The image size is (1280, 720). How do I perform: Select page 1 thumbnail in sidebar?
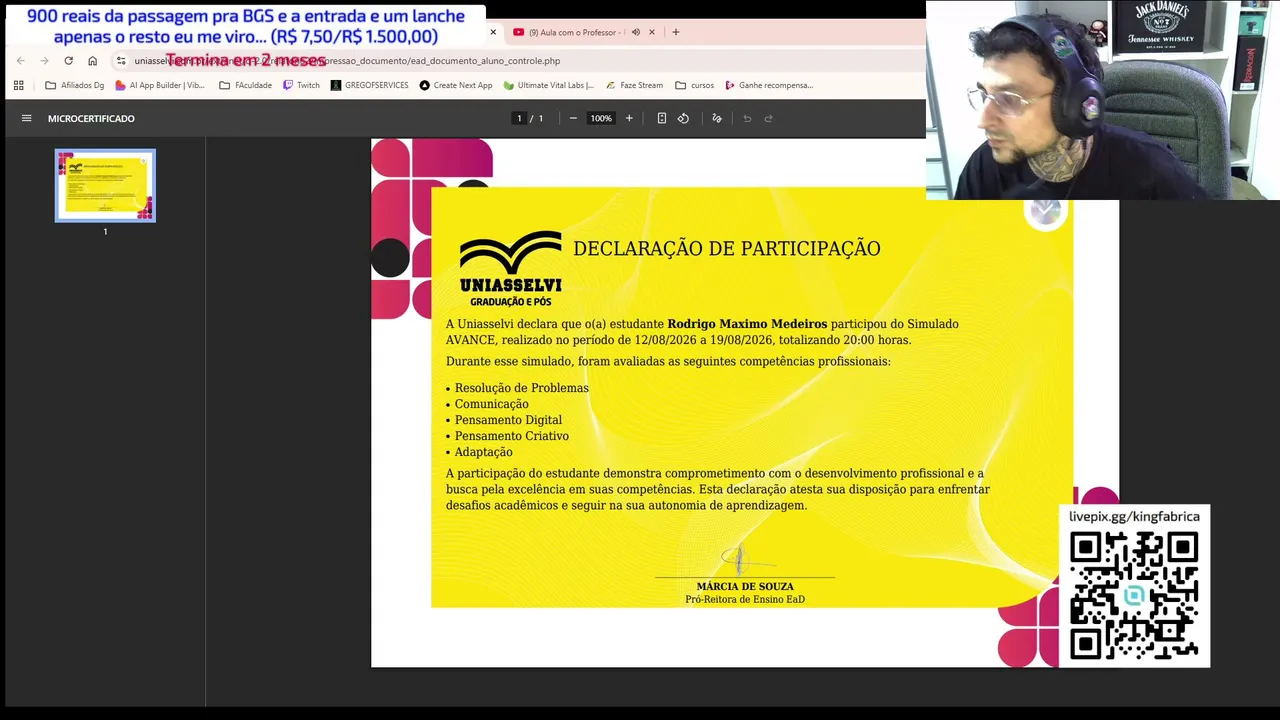click(105, 185)
